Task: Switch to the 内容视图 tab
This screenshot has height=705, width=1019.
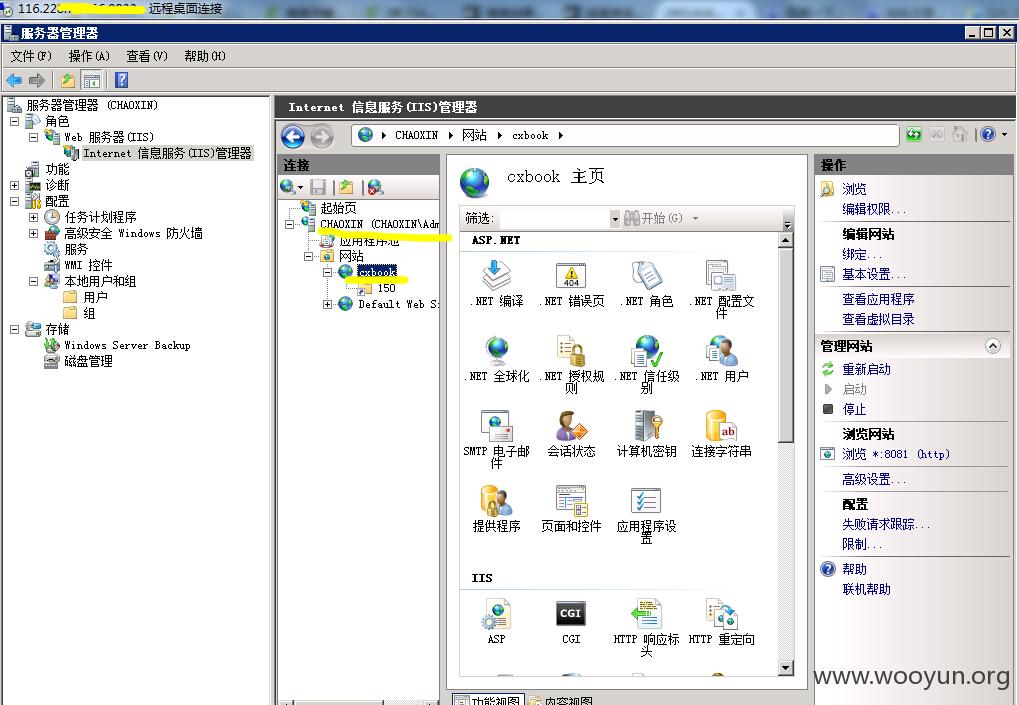Action: [x=560, y=699]
